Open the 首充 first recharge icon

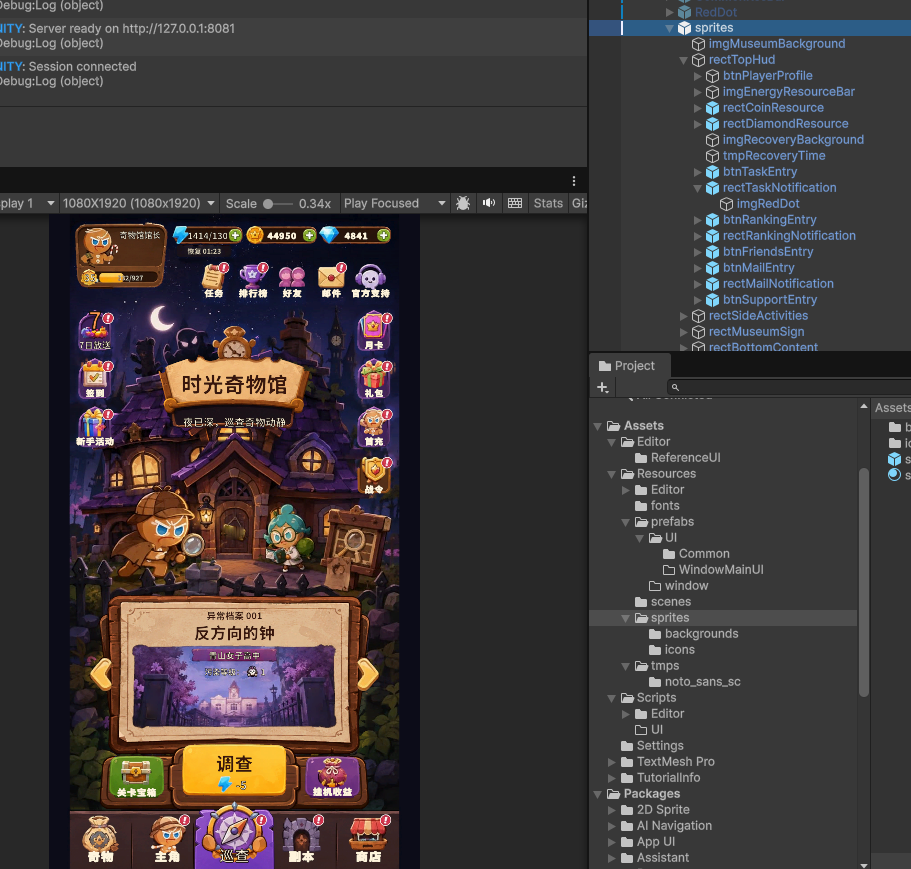coord(374,428)
